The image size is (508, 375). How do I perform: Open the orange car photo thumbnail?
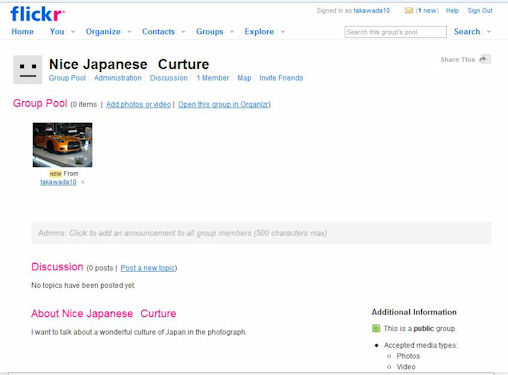pos(62,145)
